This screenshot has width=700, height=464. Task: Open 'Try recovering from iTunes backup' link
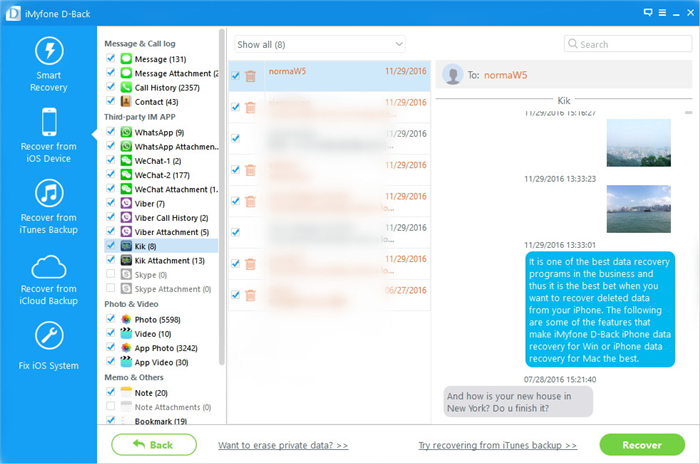tap(497, 445)
